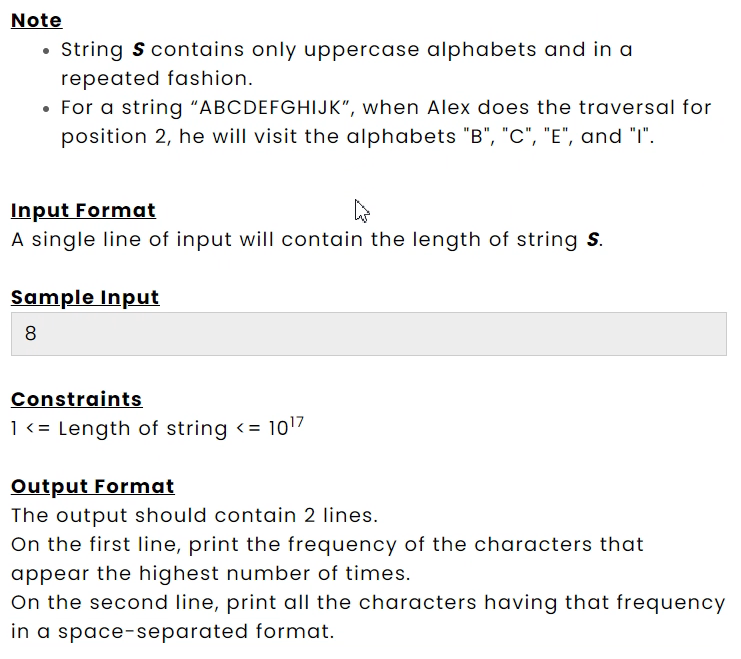Click the "position 2" text in the note
The height and width of the screenshot is (659, 741).
point(114,137)
